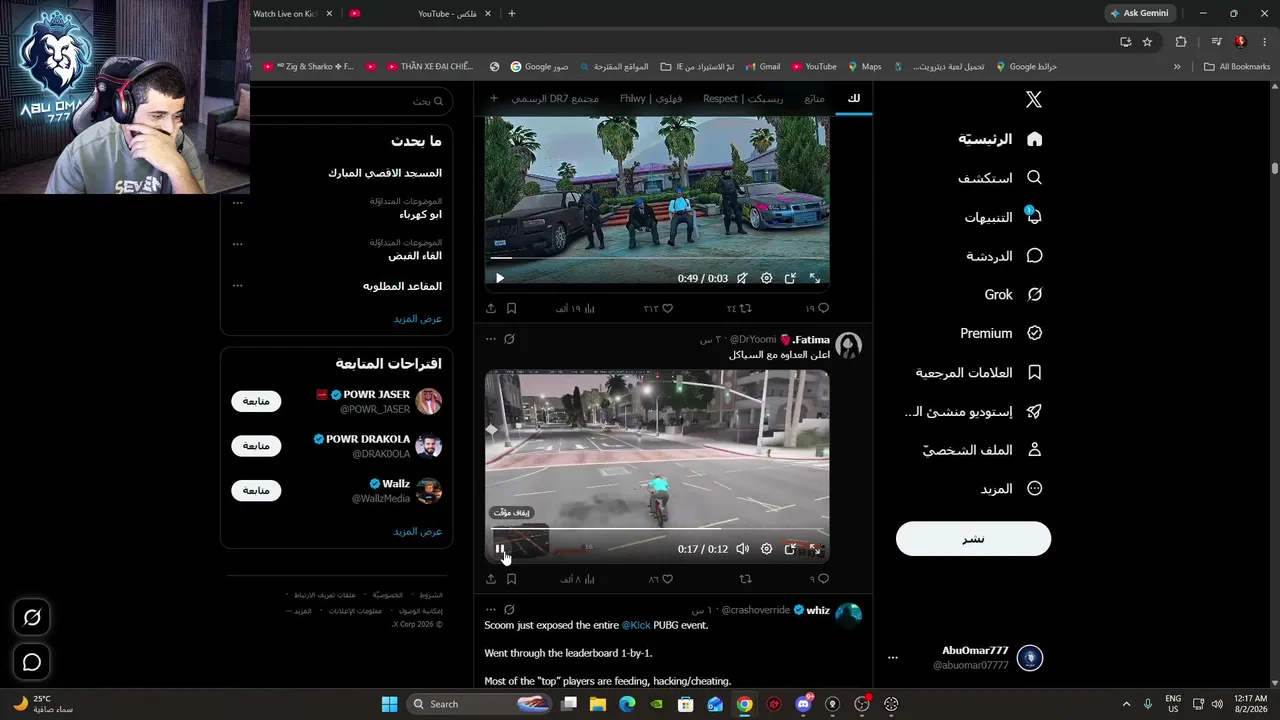Switch to the فهلوى | Fhlwy tab
The height and width of the screenshot is (720, 1280).
point(651,99)
